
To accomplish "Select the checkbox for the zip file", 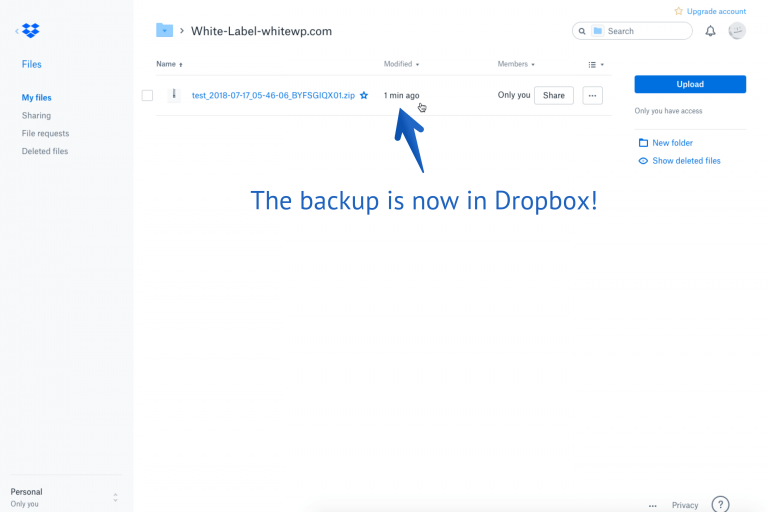I will pyautogui.click(x=147, y=96).
